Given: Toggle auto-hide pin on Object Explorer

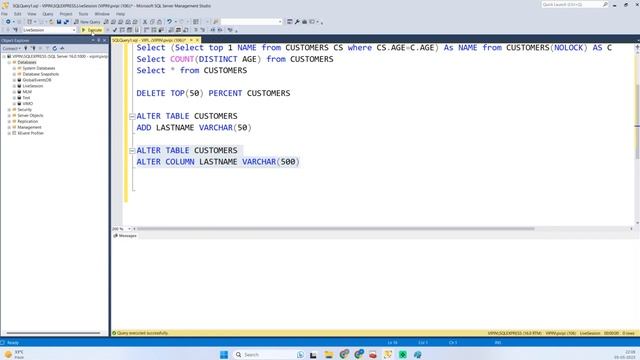Looking at the screenshot, I should click(x=98, y=40).
